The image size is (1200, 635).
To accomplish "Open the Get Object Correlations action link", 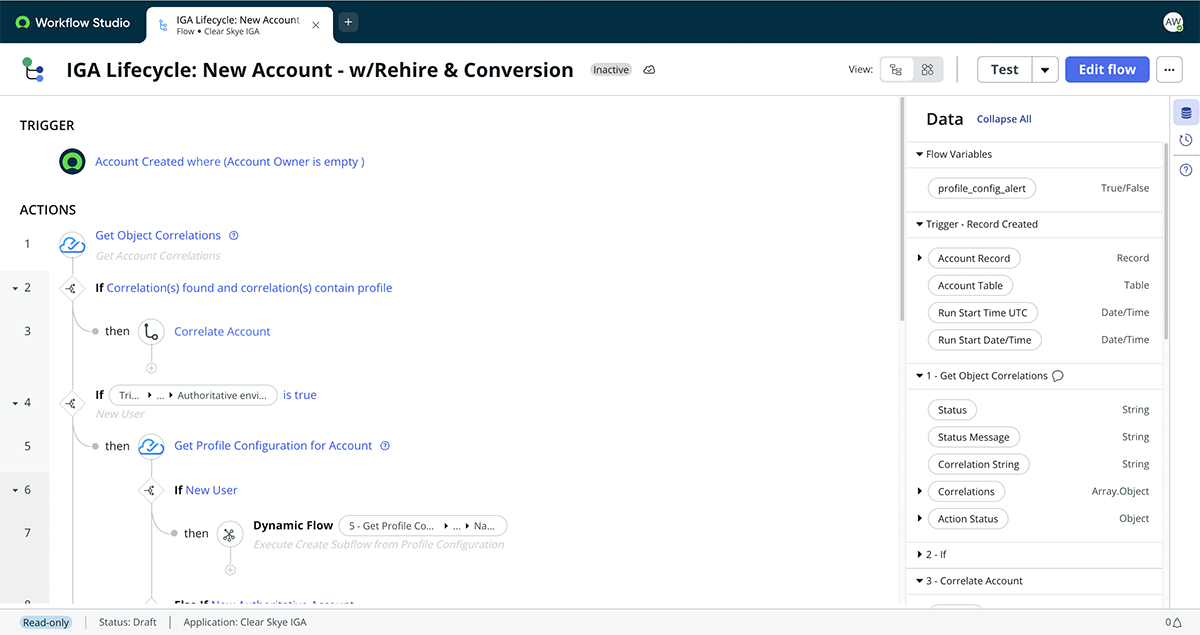I will [x=158, y=236].
